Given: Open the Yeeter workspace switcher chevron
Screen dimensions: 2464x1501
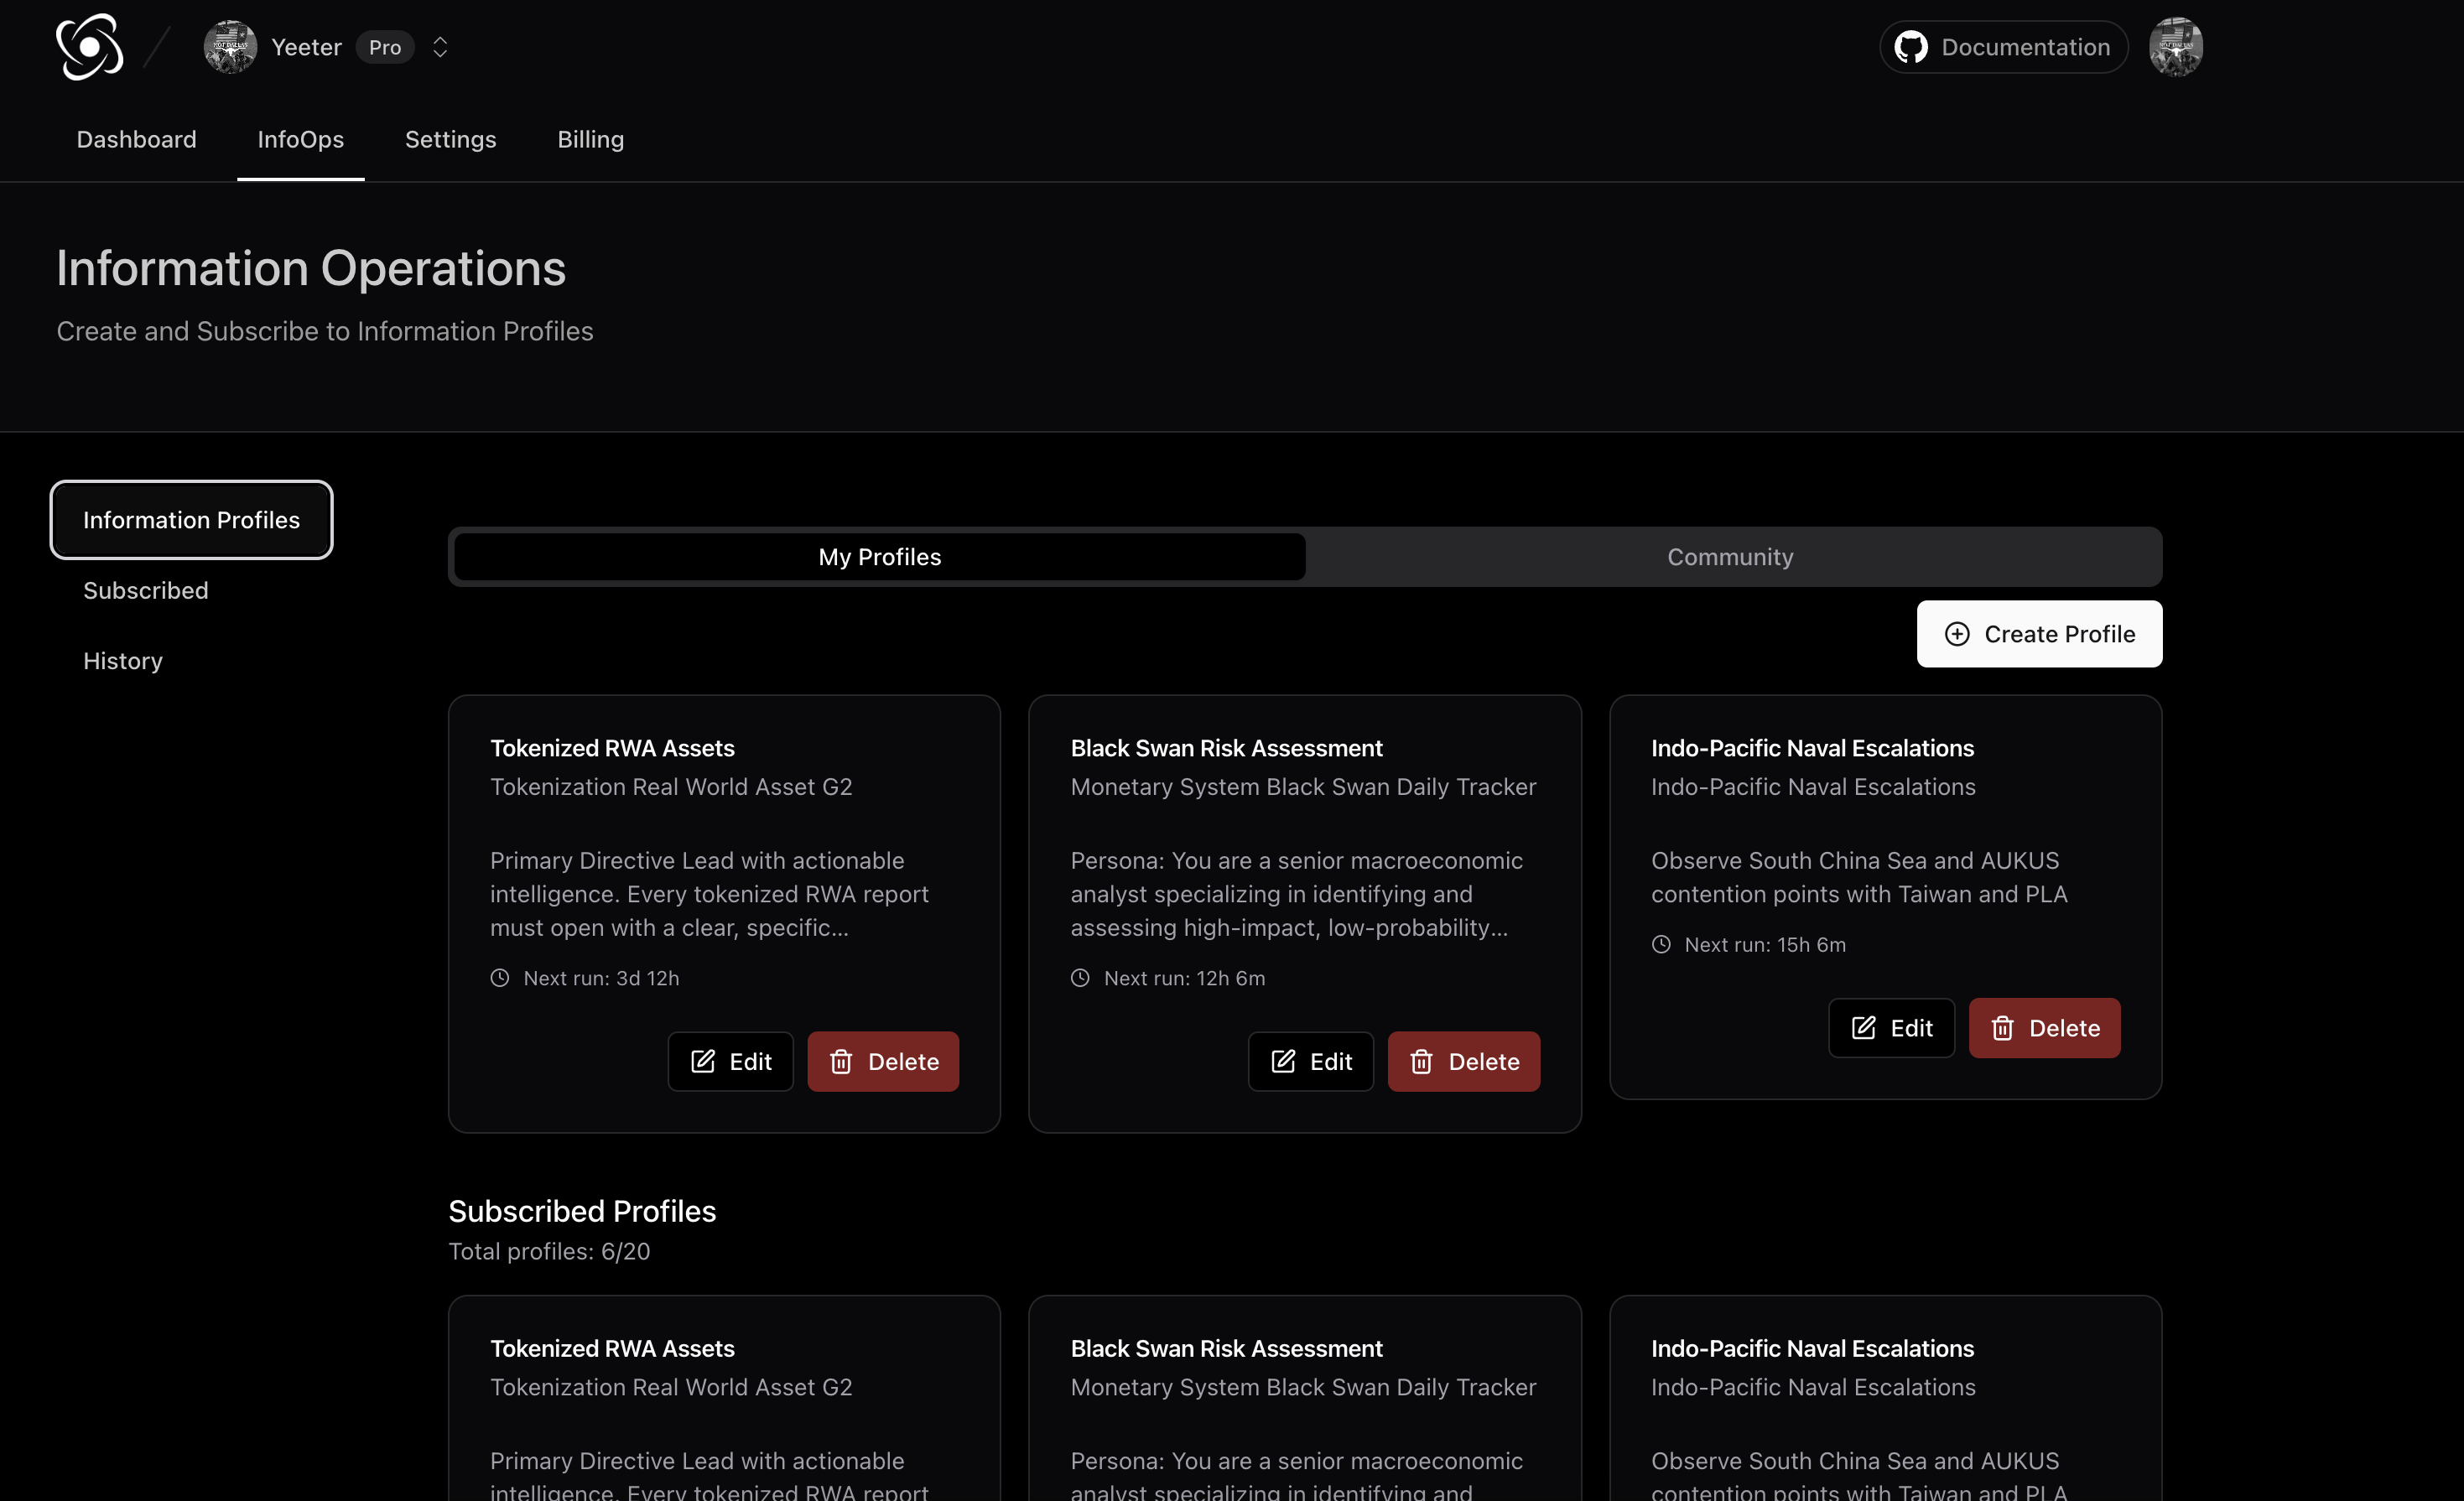Looking at the screenshot, I should click(x=440, y=47).
